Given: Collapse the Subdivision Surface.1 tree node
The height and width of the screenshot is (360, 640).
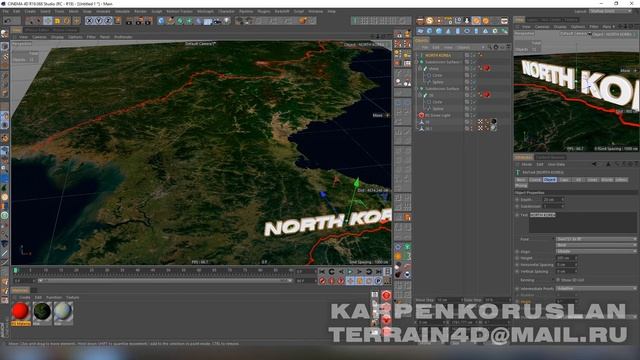Looking at the screenshot, I should click(x=417, y=62).
